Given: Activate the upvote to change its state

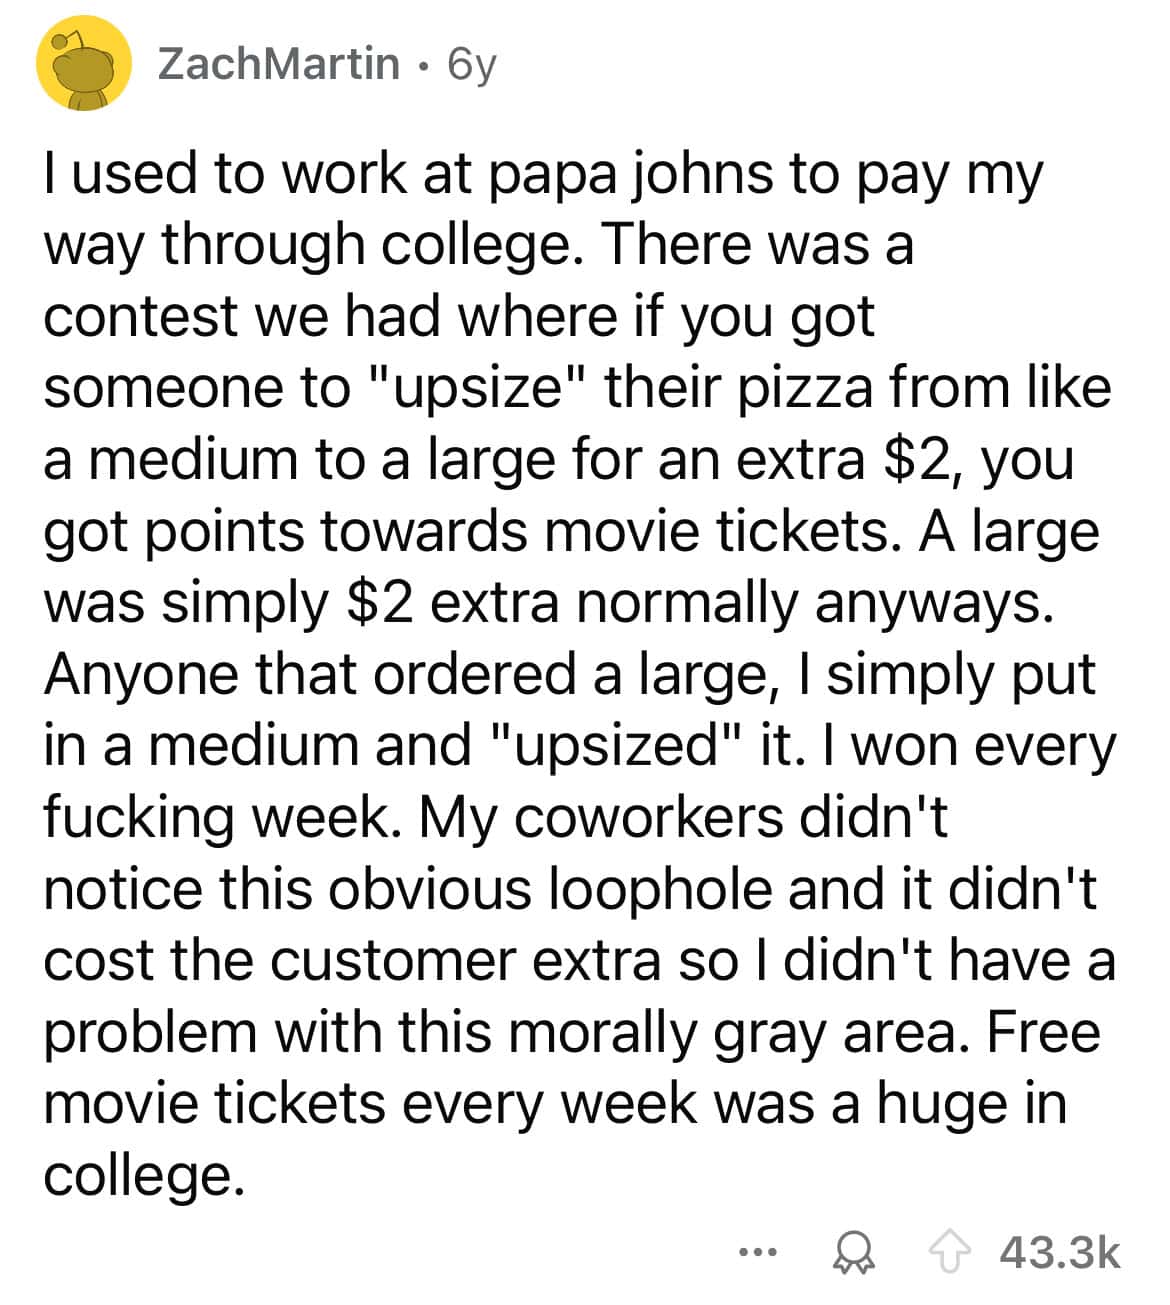Looking at the screenshot, I should tap(948, 1248).
